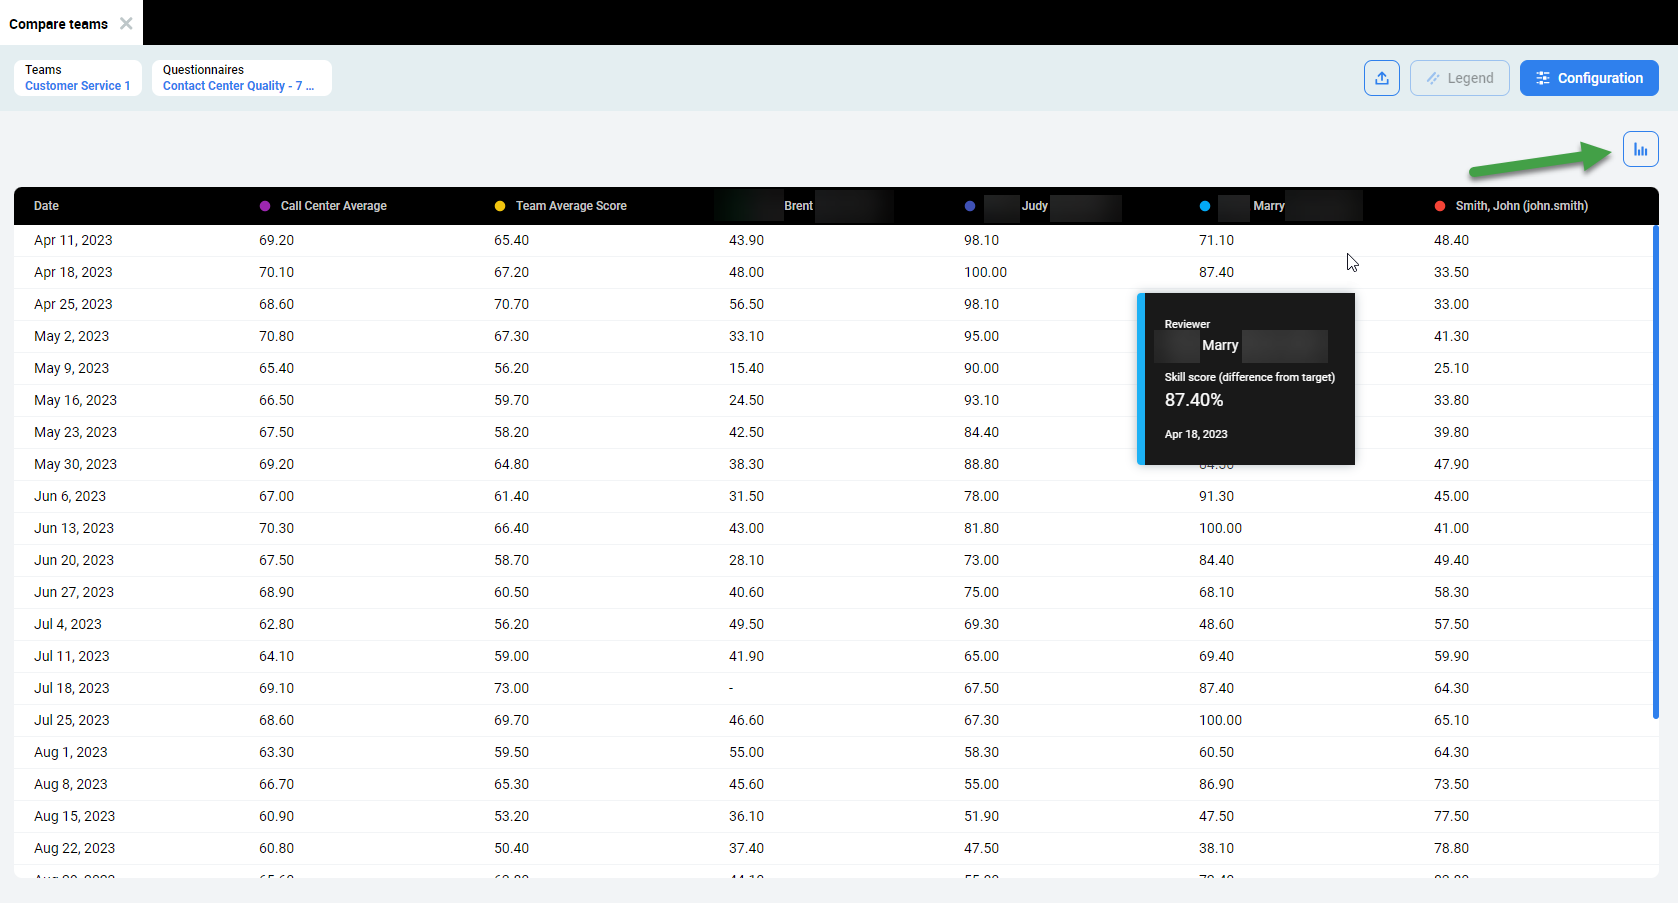The height and width of the screenshot is (903, 1678).
Task: Open the Teams filter dropdown
Action: (x=77, y=78)
